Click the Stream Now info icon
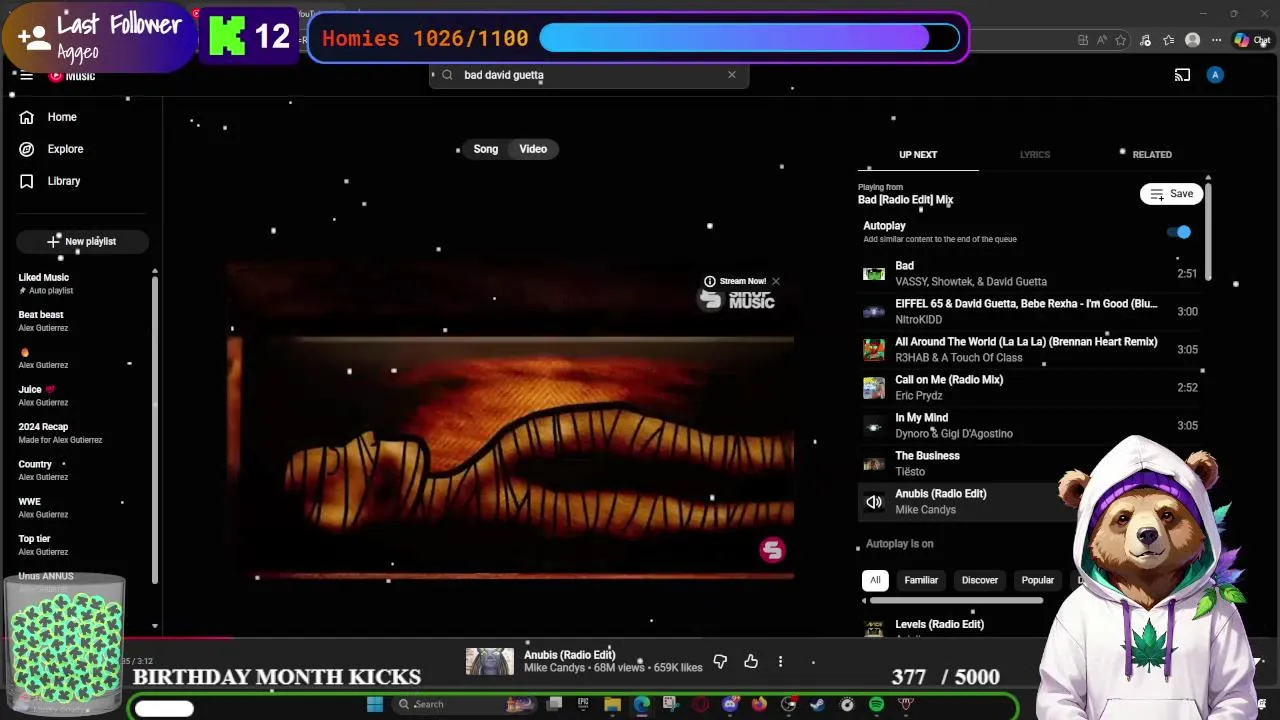The height and width of the screenshot is (720, 1280). [710, 281]
